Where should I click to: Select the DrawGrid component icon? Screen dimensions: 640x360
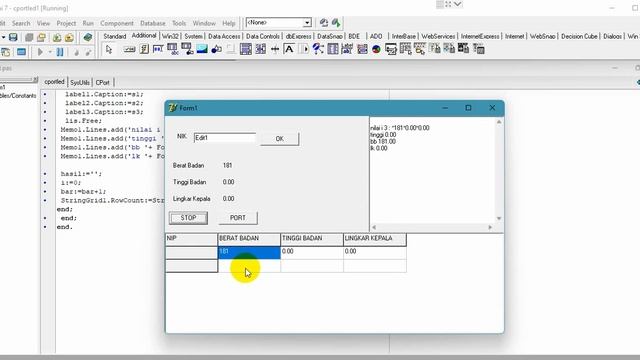tap(187, 50)
